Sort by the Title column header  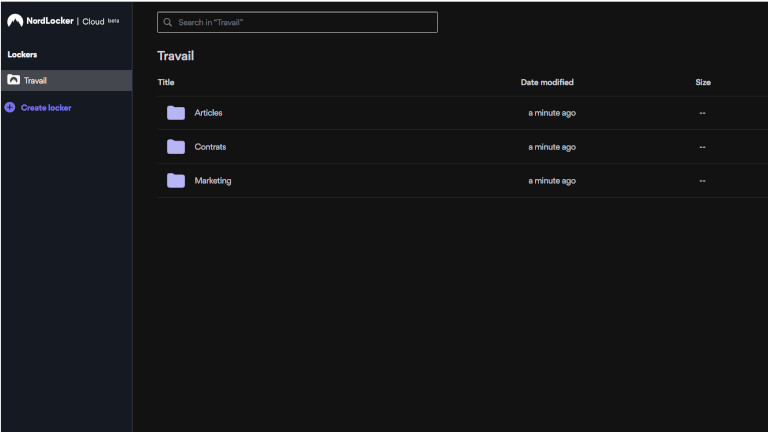point(166,82)
